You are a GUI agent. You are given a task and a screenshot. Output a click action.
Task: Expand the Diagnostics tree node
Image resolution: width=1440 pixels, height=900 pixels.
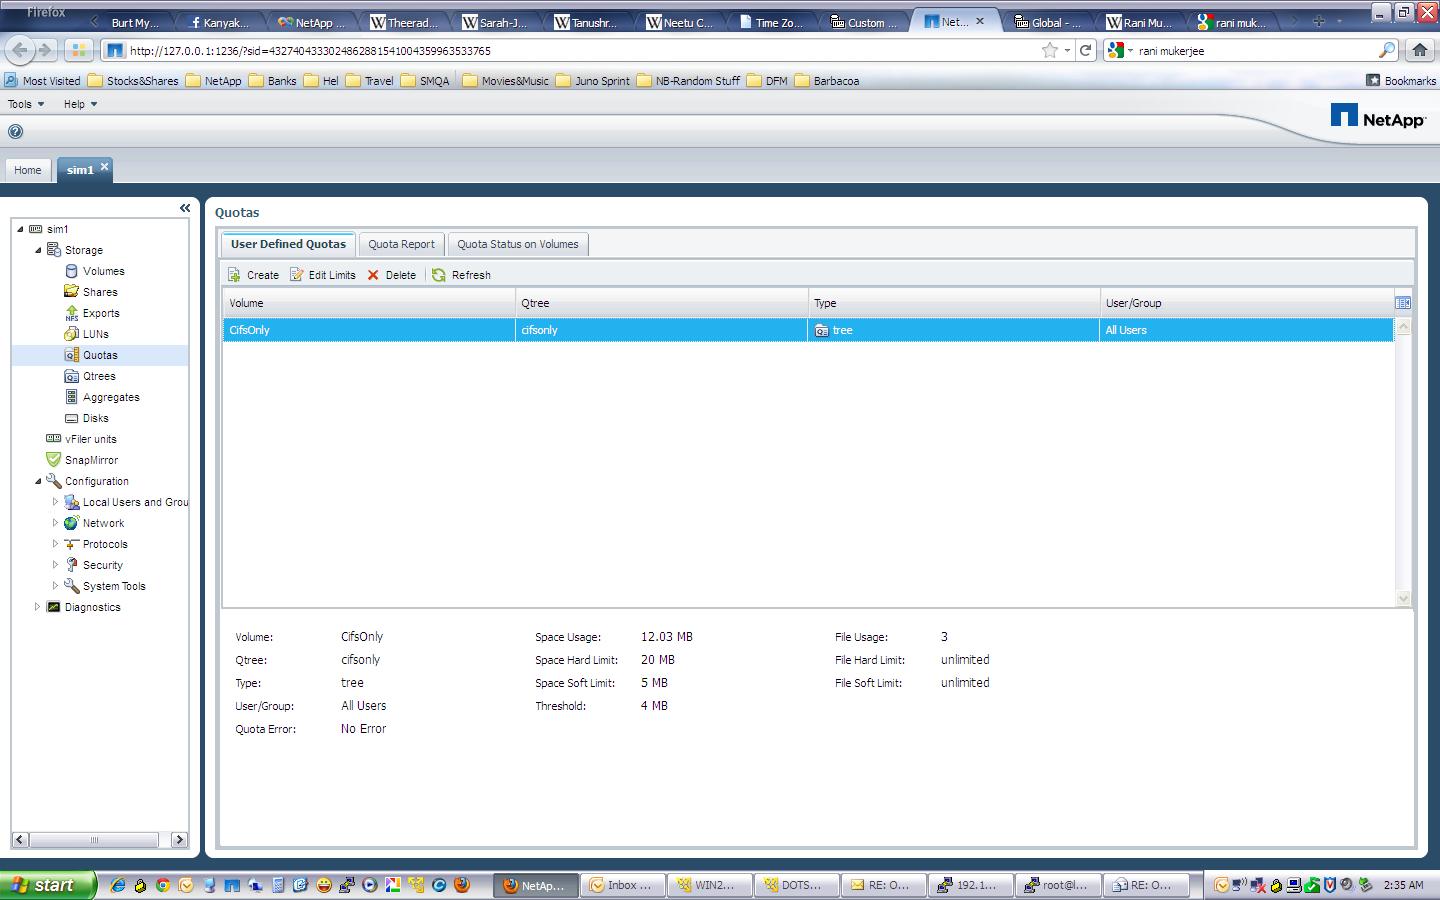coord(38,607)
